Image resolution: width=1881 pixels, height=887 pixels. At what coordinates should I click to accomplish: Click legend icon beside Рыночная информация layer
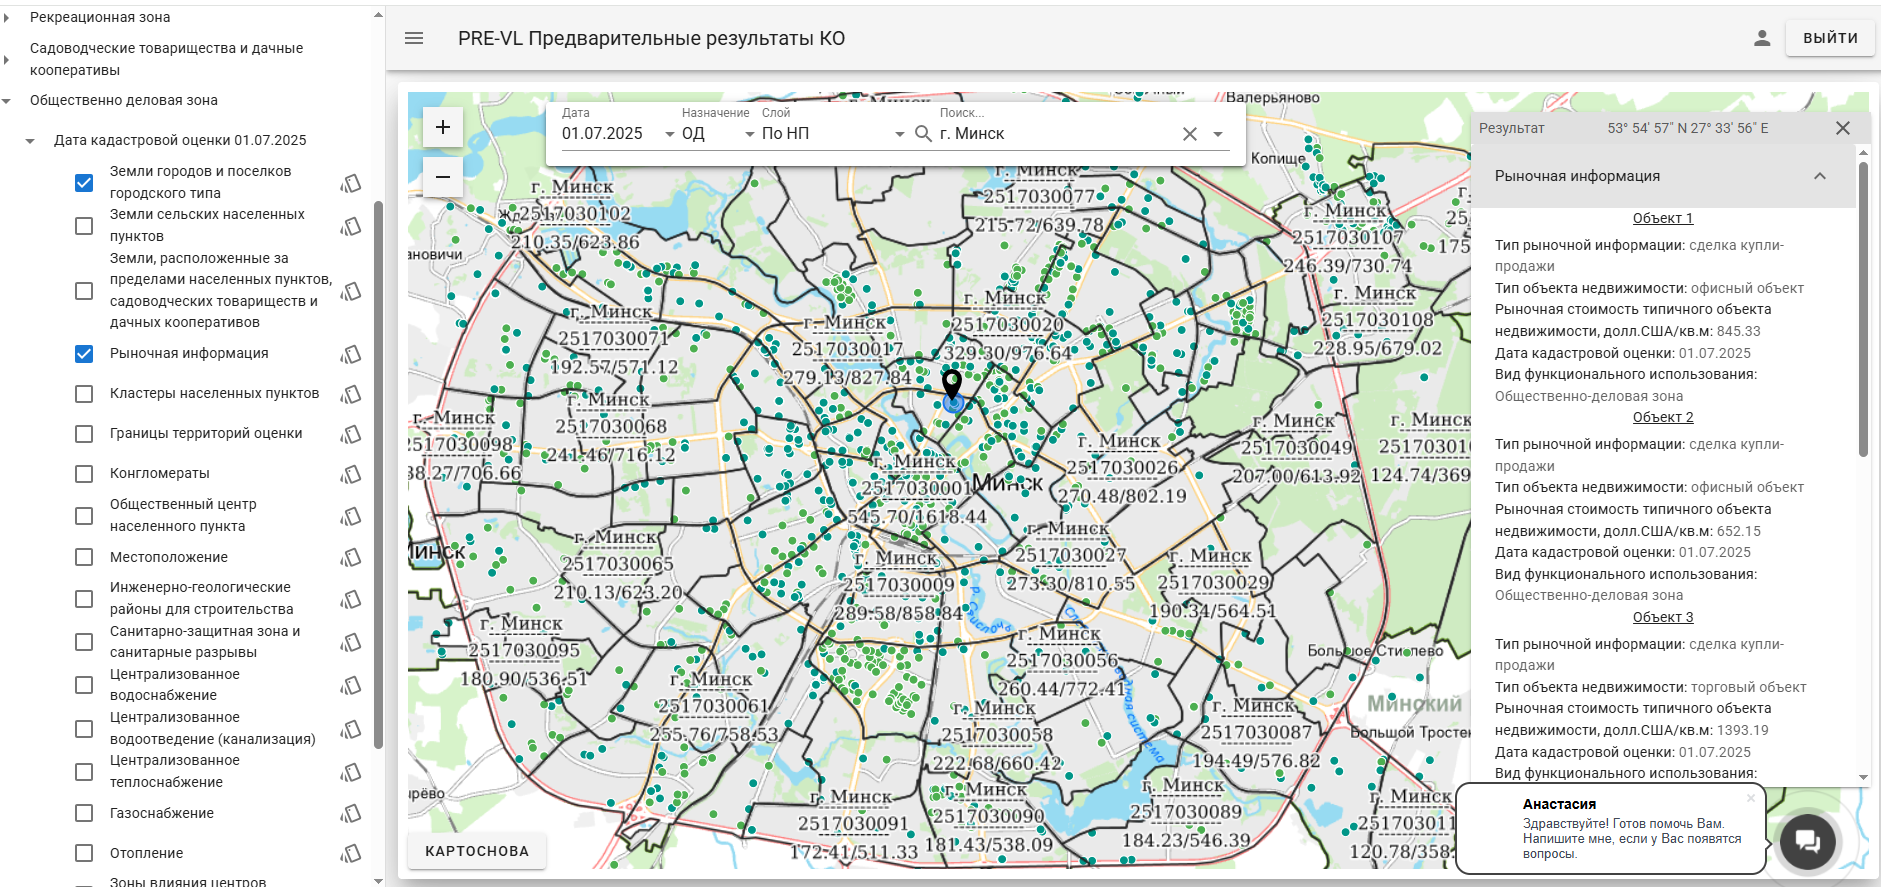pos(351,354)
